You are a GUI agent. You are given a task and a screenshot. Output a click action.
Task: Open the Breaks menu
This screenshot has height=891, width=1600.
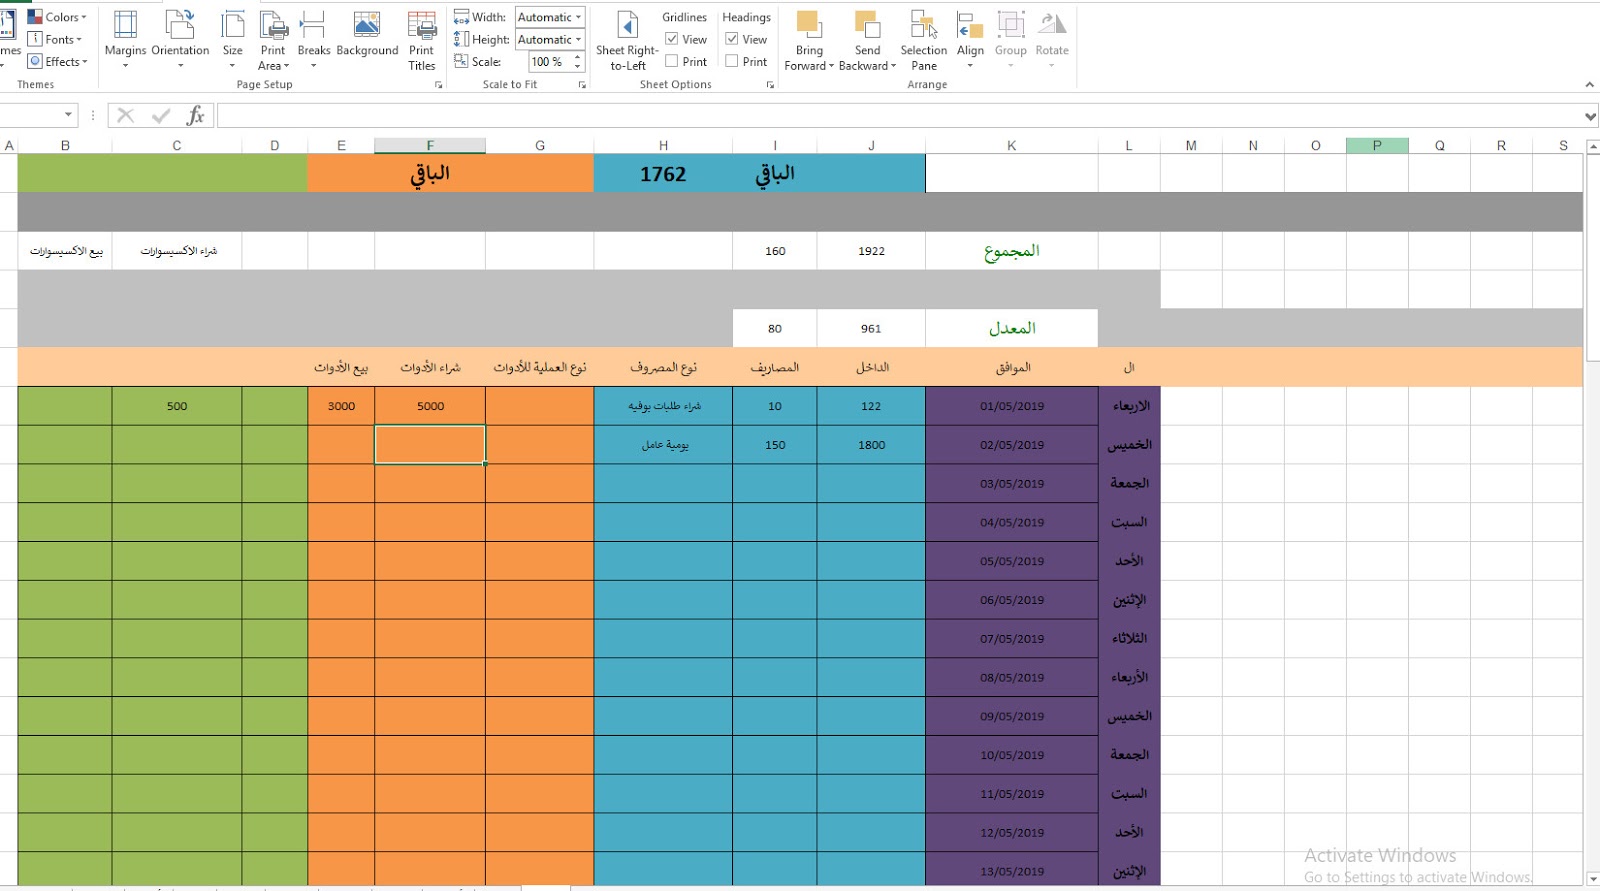tap(313, 38)
